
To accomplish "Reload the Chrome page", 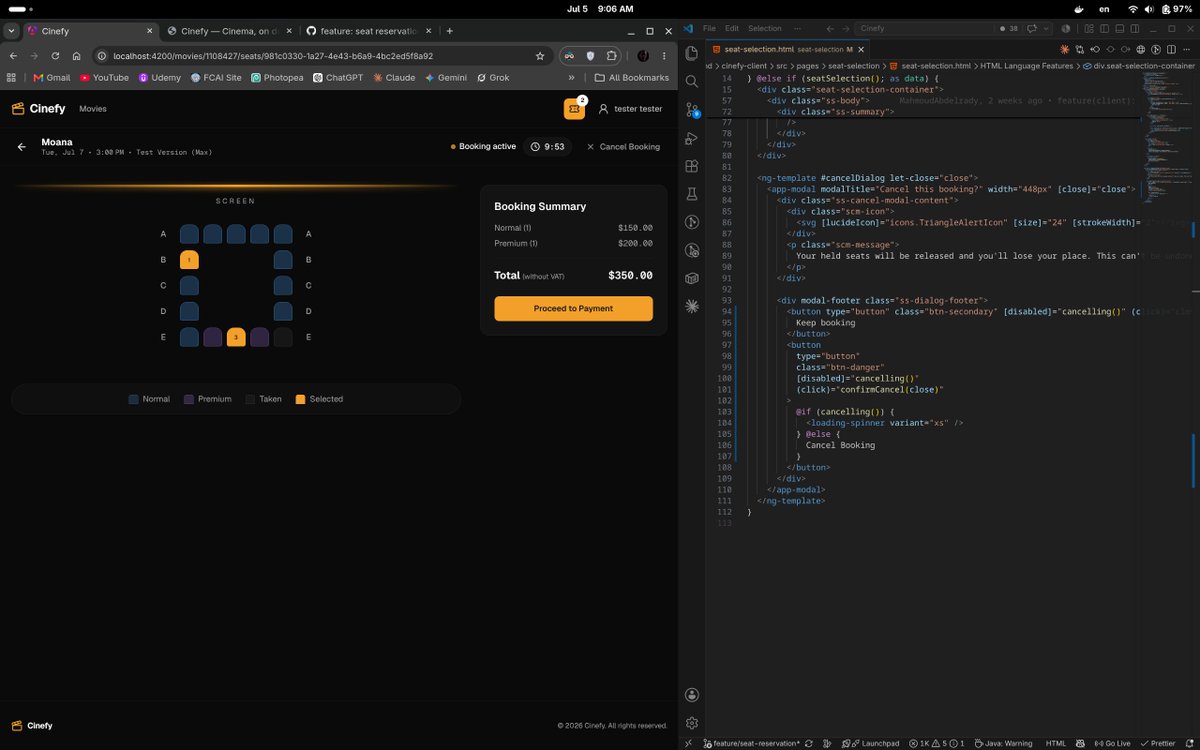I will [x=55, y=56].
